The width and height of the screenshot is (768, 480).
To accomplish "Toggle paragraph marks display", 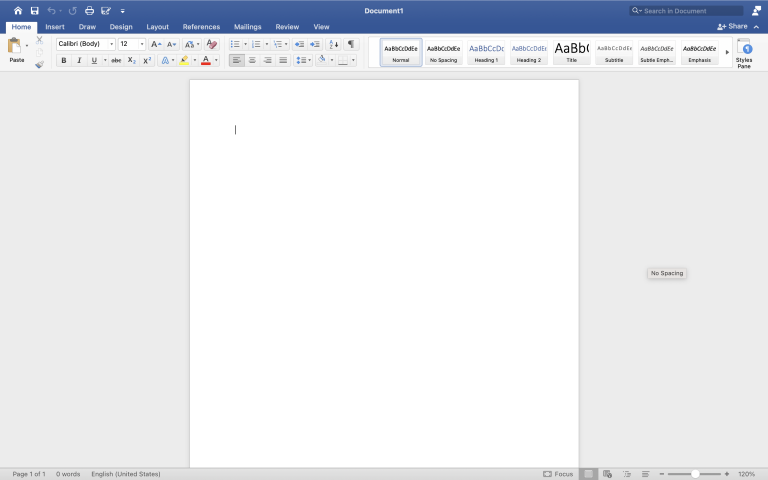I will click(351, 44).
